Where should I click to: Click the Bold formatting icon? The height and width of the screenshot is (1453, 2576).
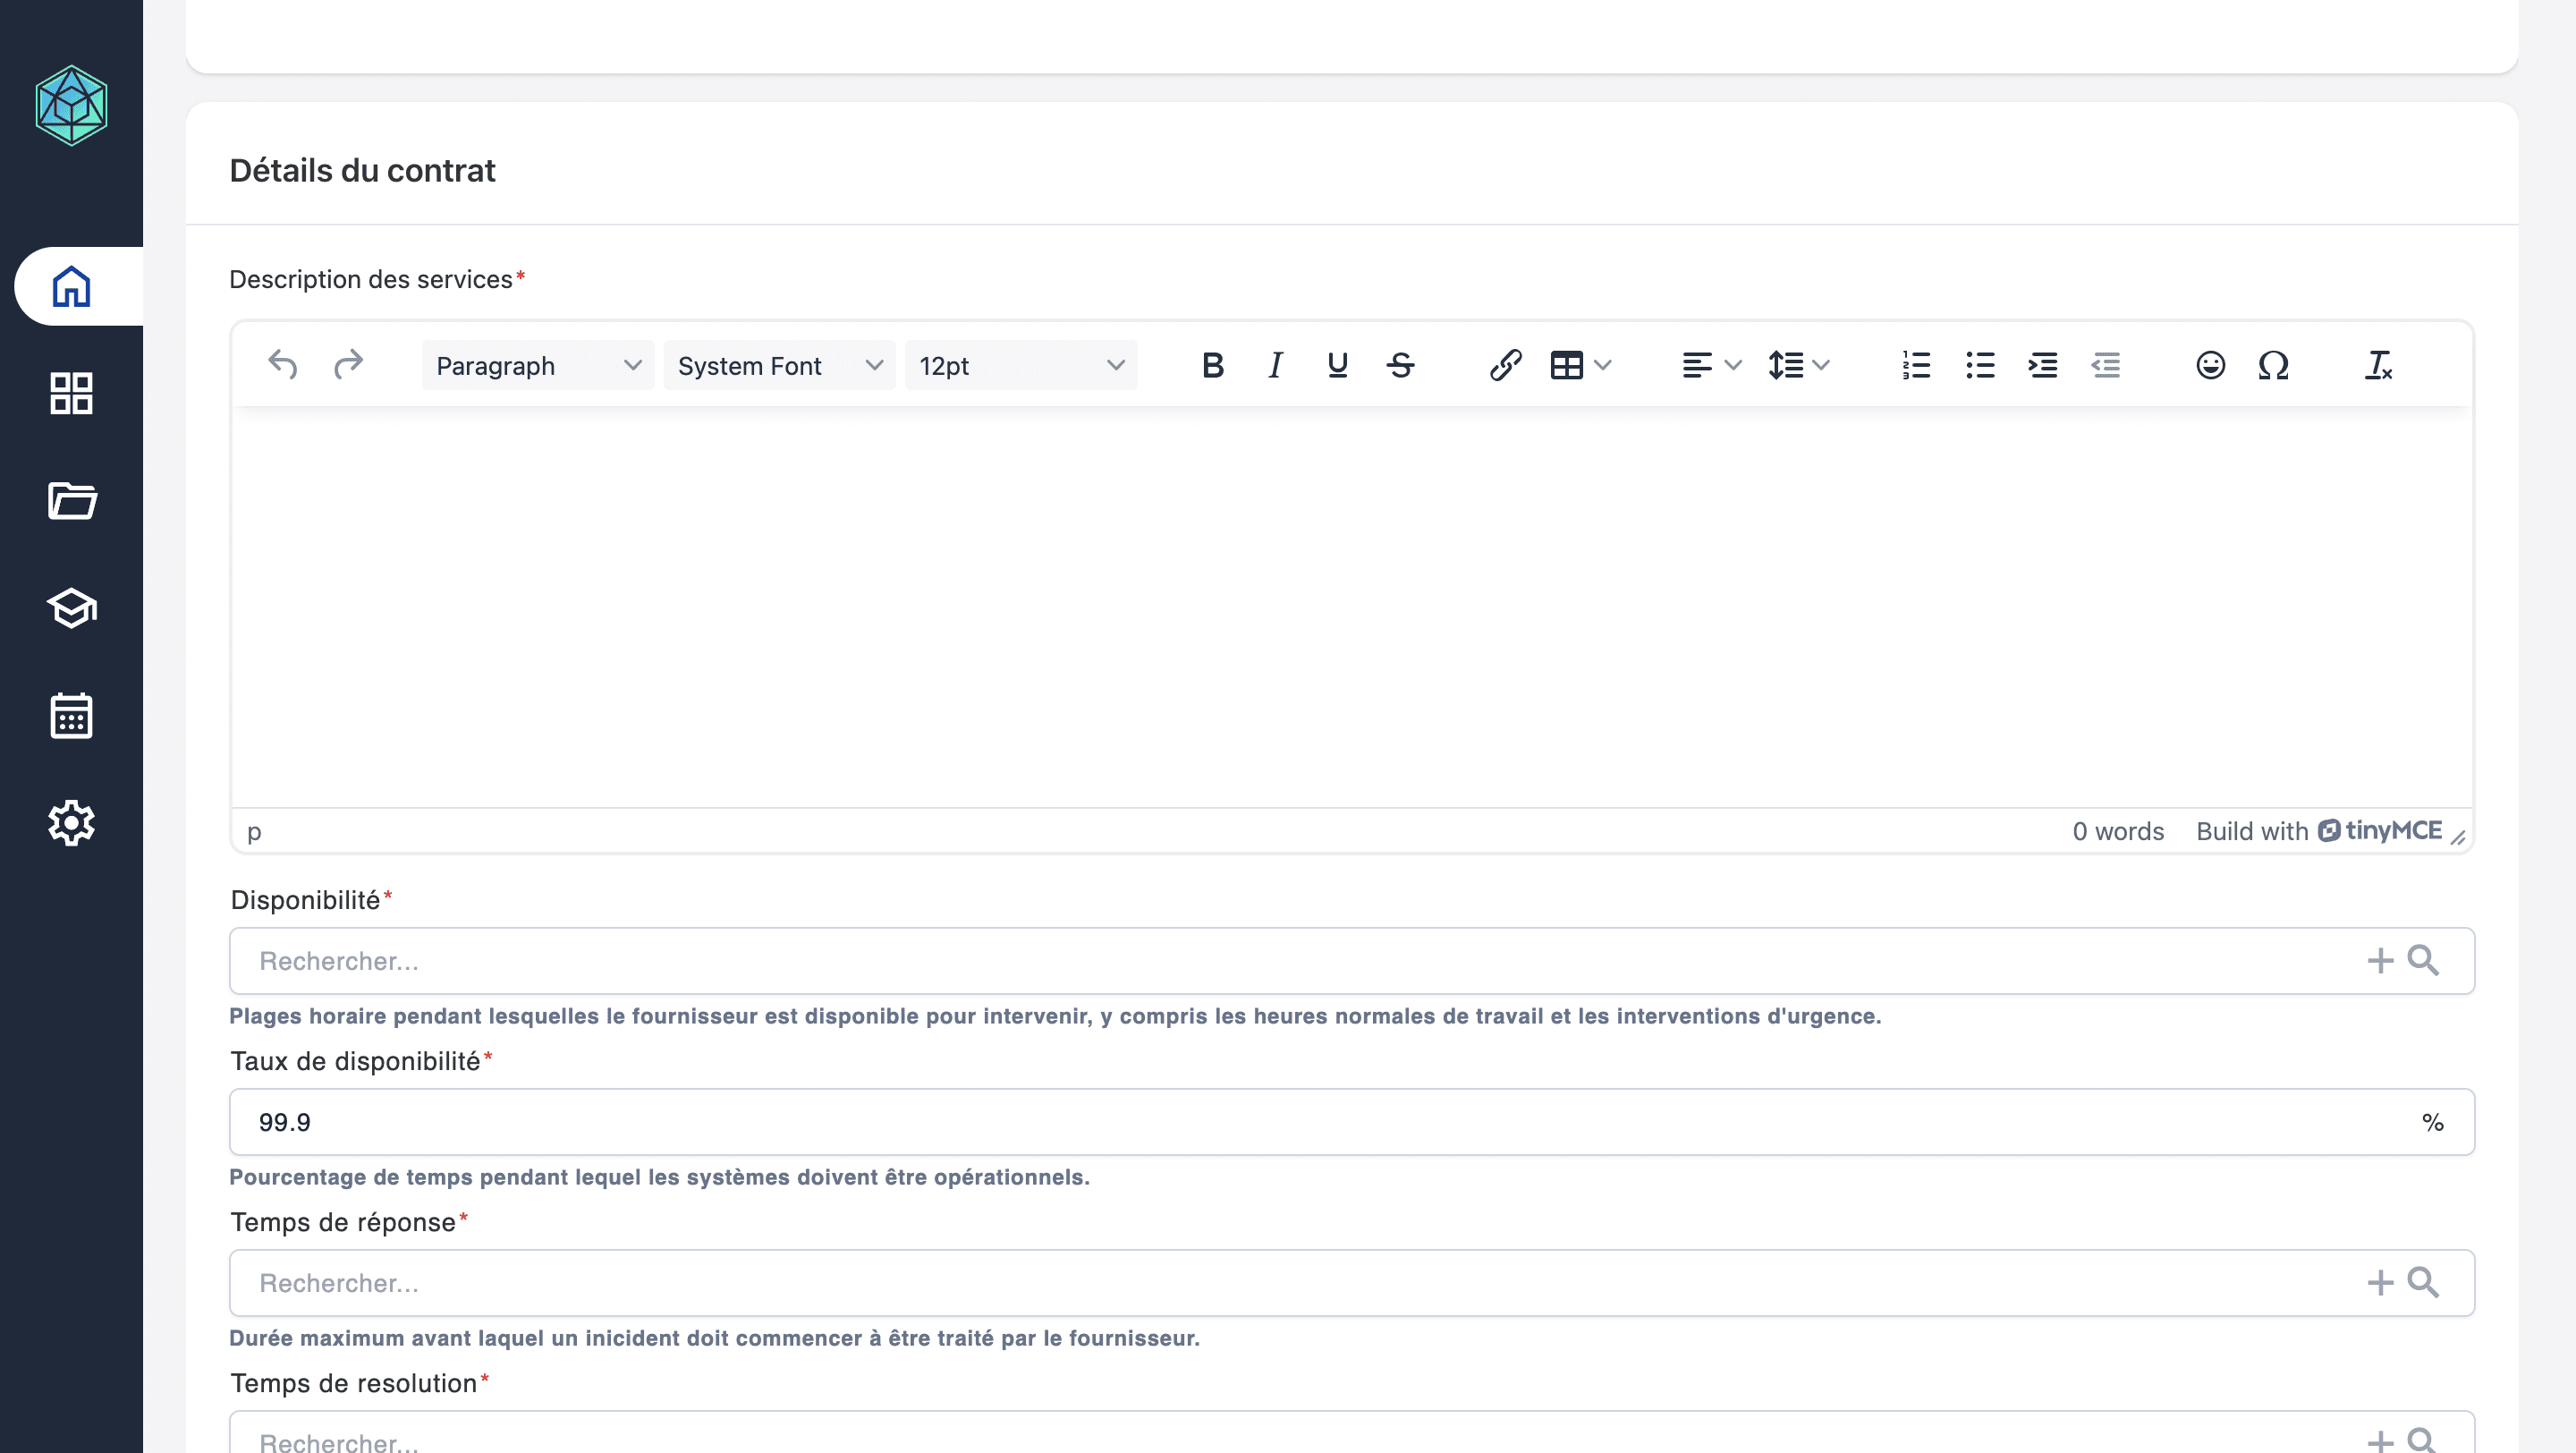[x=1213, y=366]
